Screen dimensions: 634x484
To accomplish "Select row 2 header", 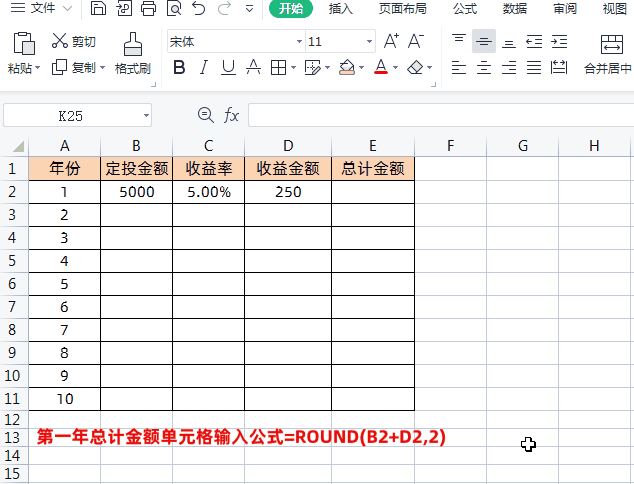I will point(12,192).
